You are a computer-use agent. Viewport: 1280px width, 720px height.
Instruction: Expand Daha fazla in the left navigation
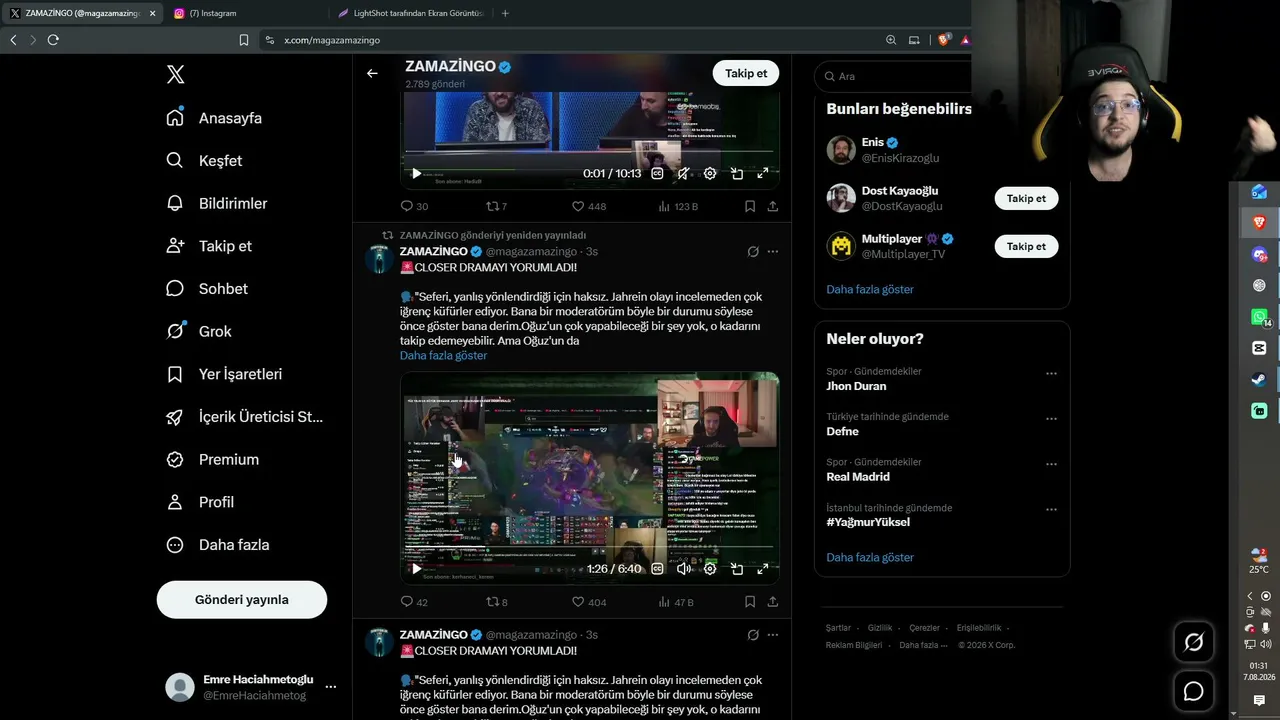pos(218,545)
